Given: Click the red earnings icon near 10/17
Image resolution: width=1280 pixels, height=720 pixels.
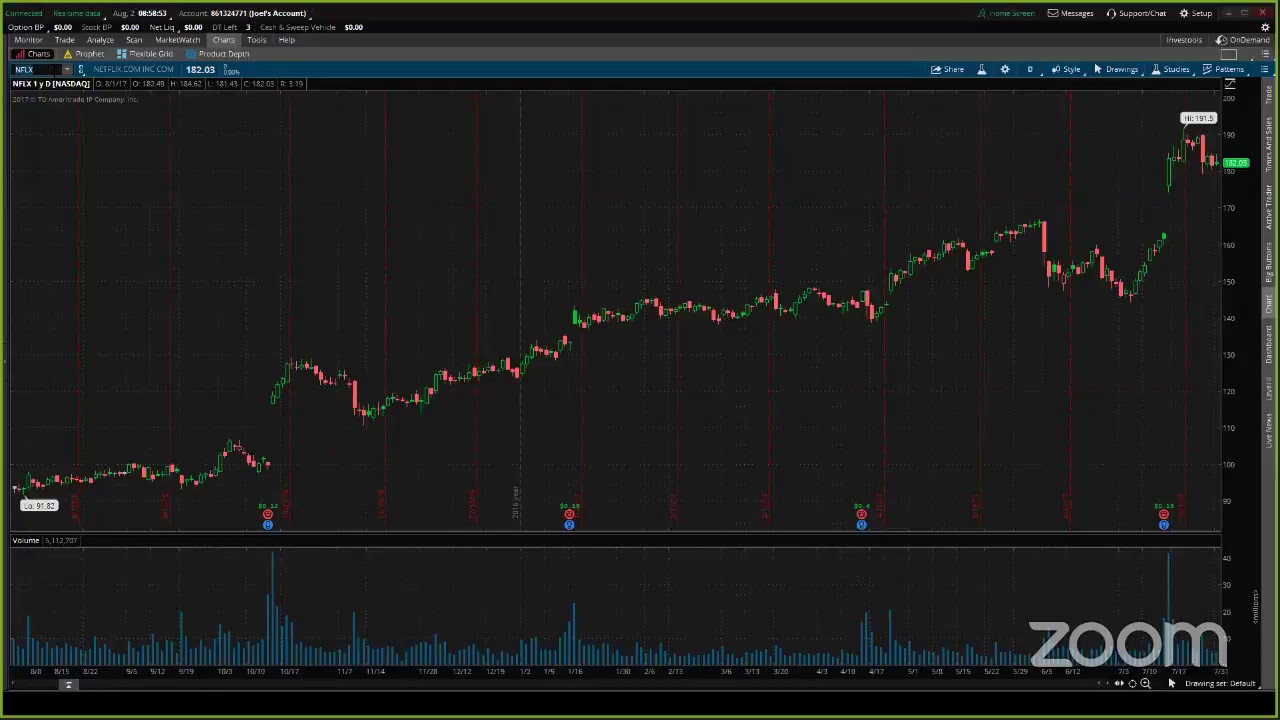Looking at the screenshot, I should [267, 514].
